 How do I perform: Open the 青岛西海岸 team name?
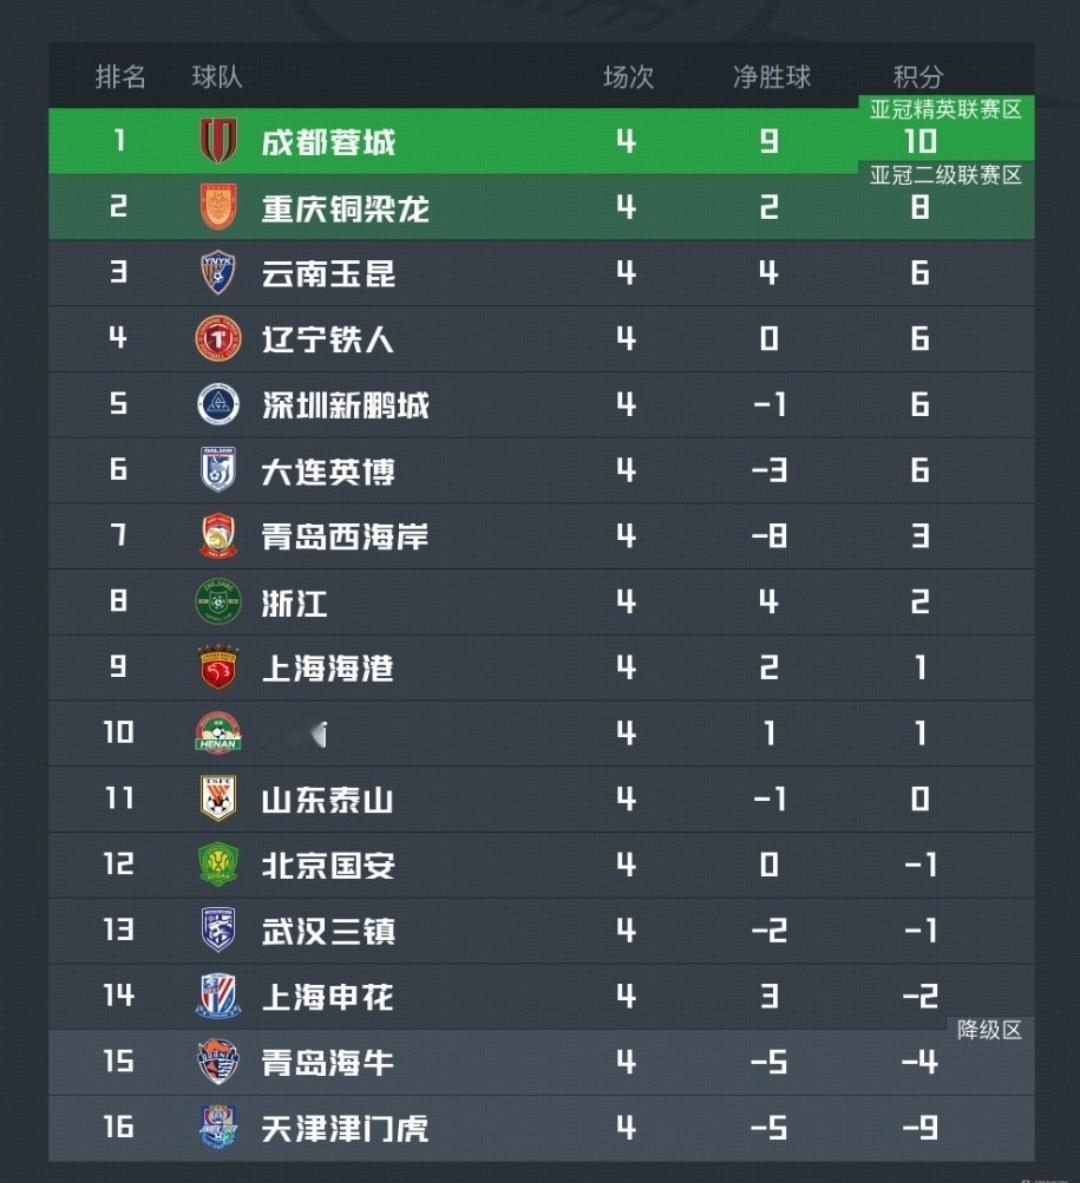[x=345, y=536]
